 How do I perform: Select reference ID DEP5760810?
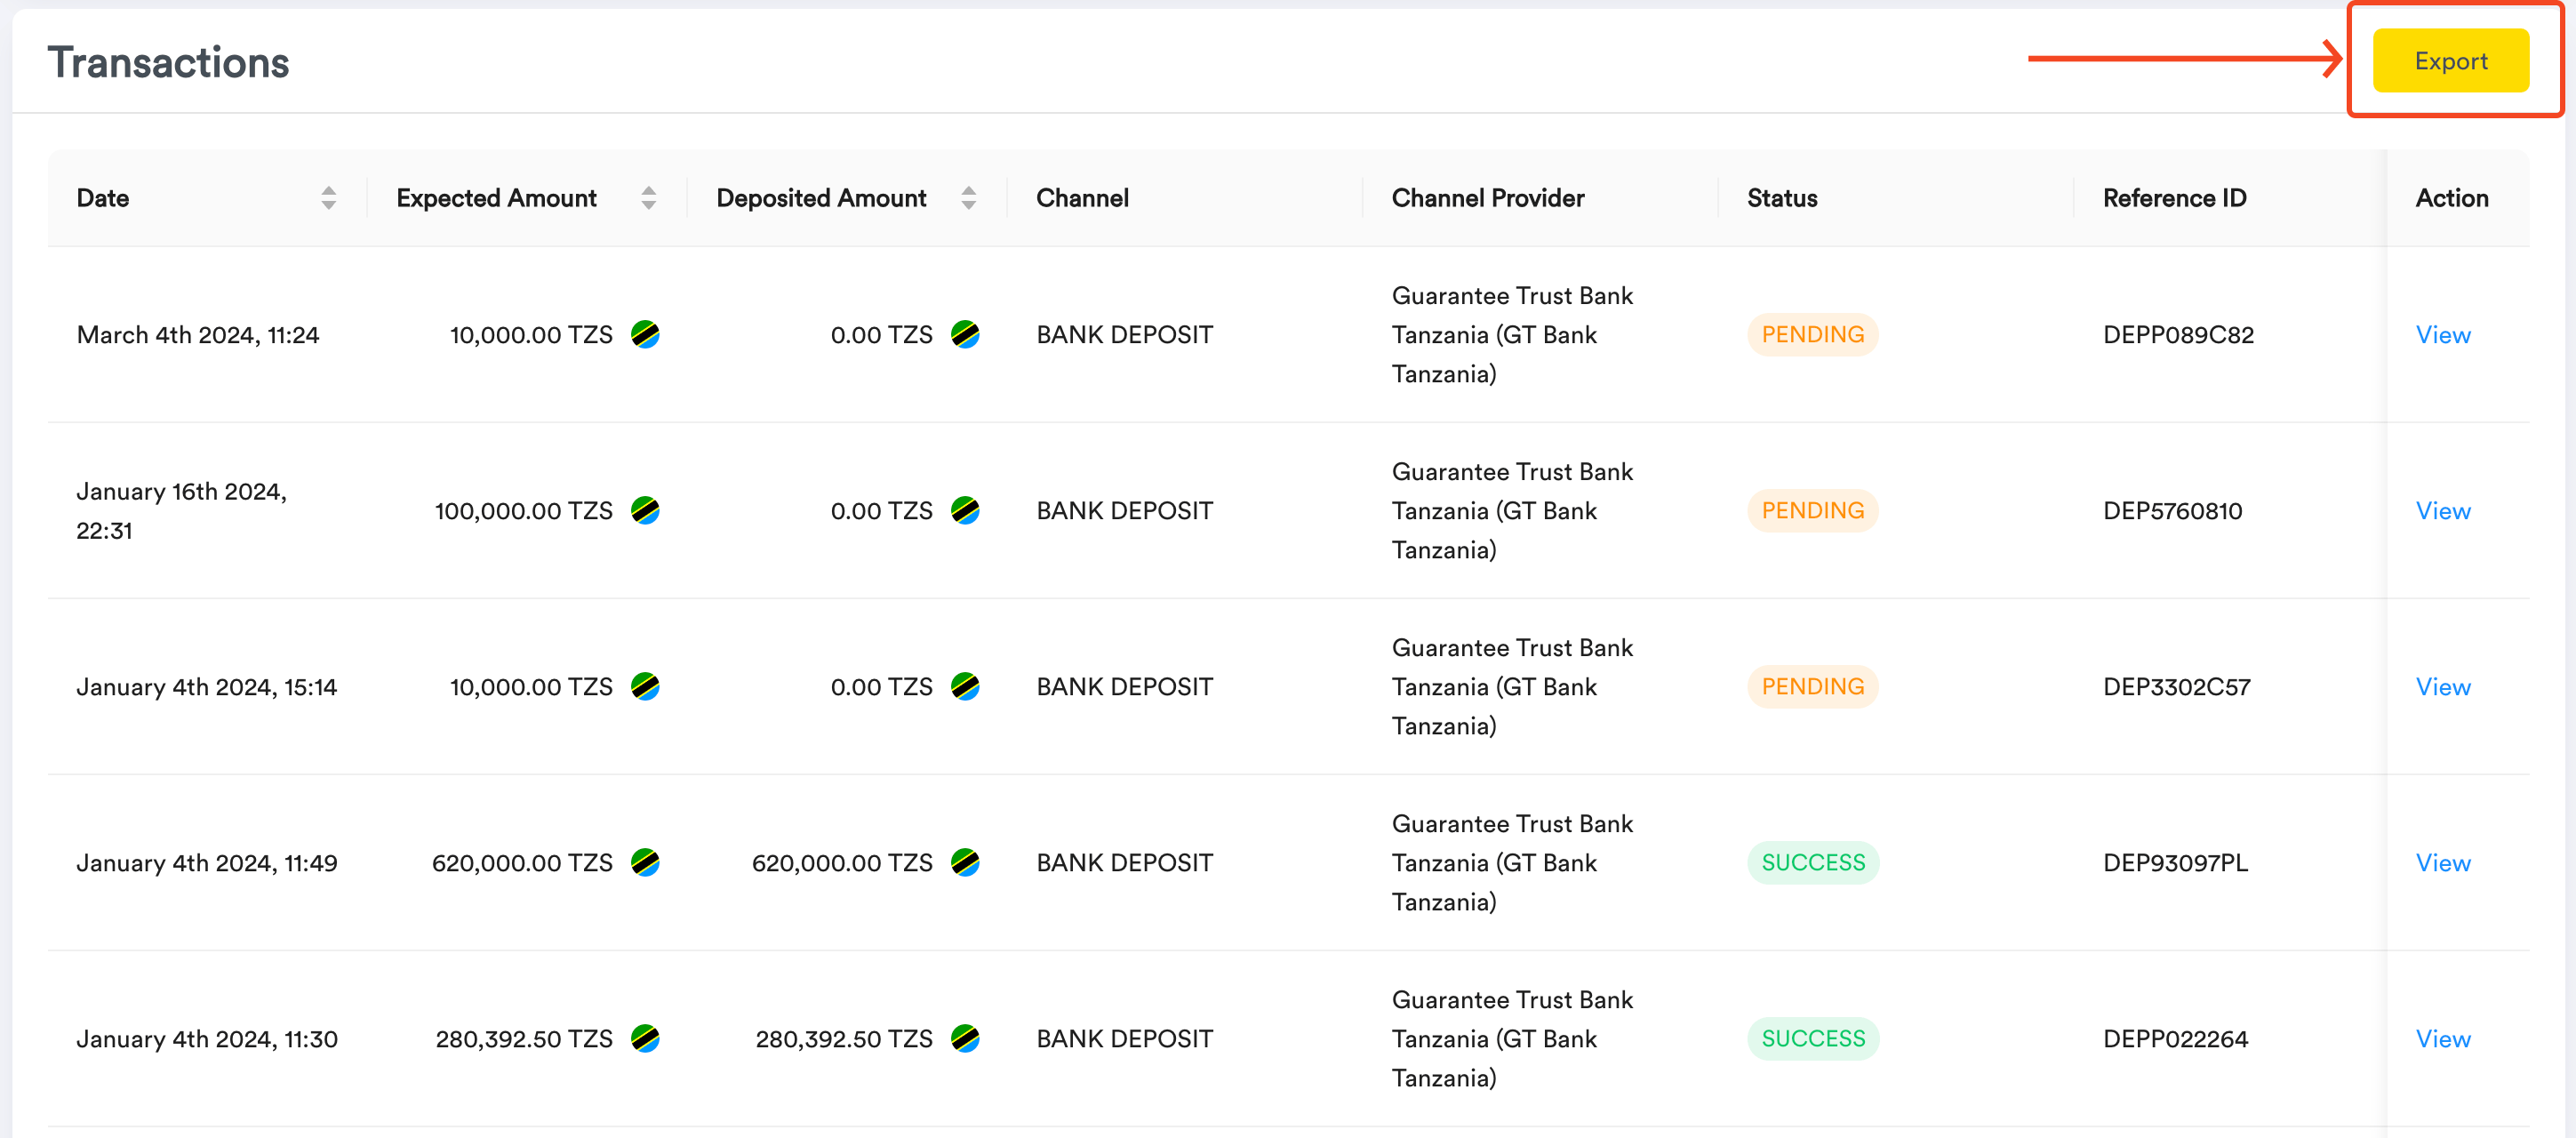[x=2172, y=511]
